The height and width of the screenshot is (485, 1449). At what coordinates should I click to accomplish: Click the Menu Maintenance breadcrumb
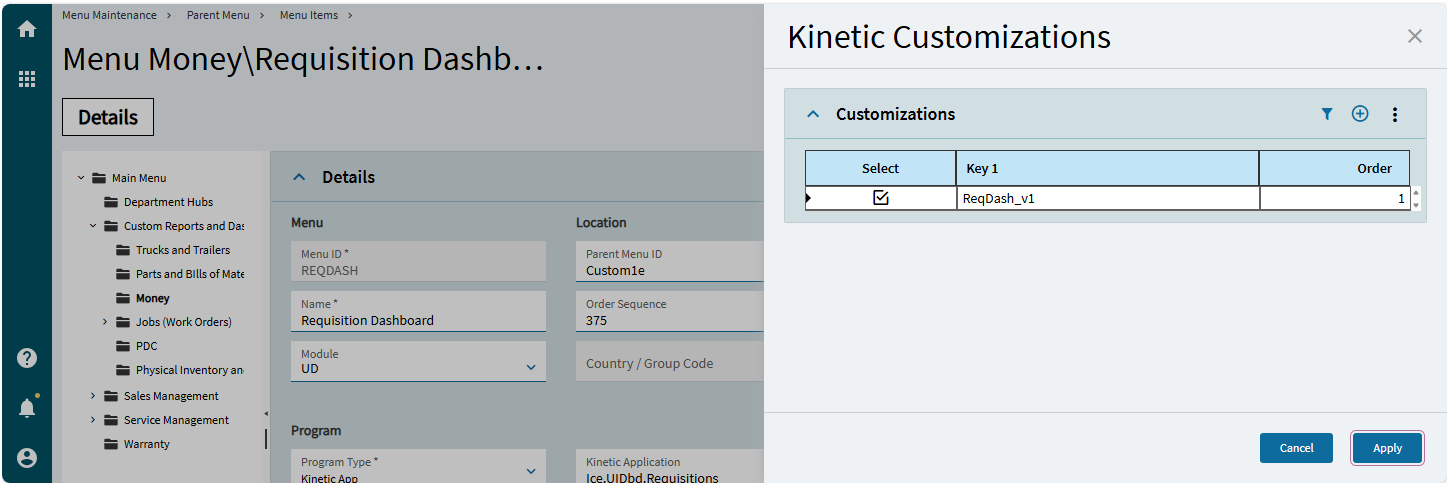coord(109,15)
